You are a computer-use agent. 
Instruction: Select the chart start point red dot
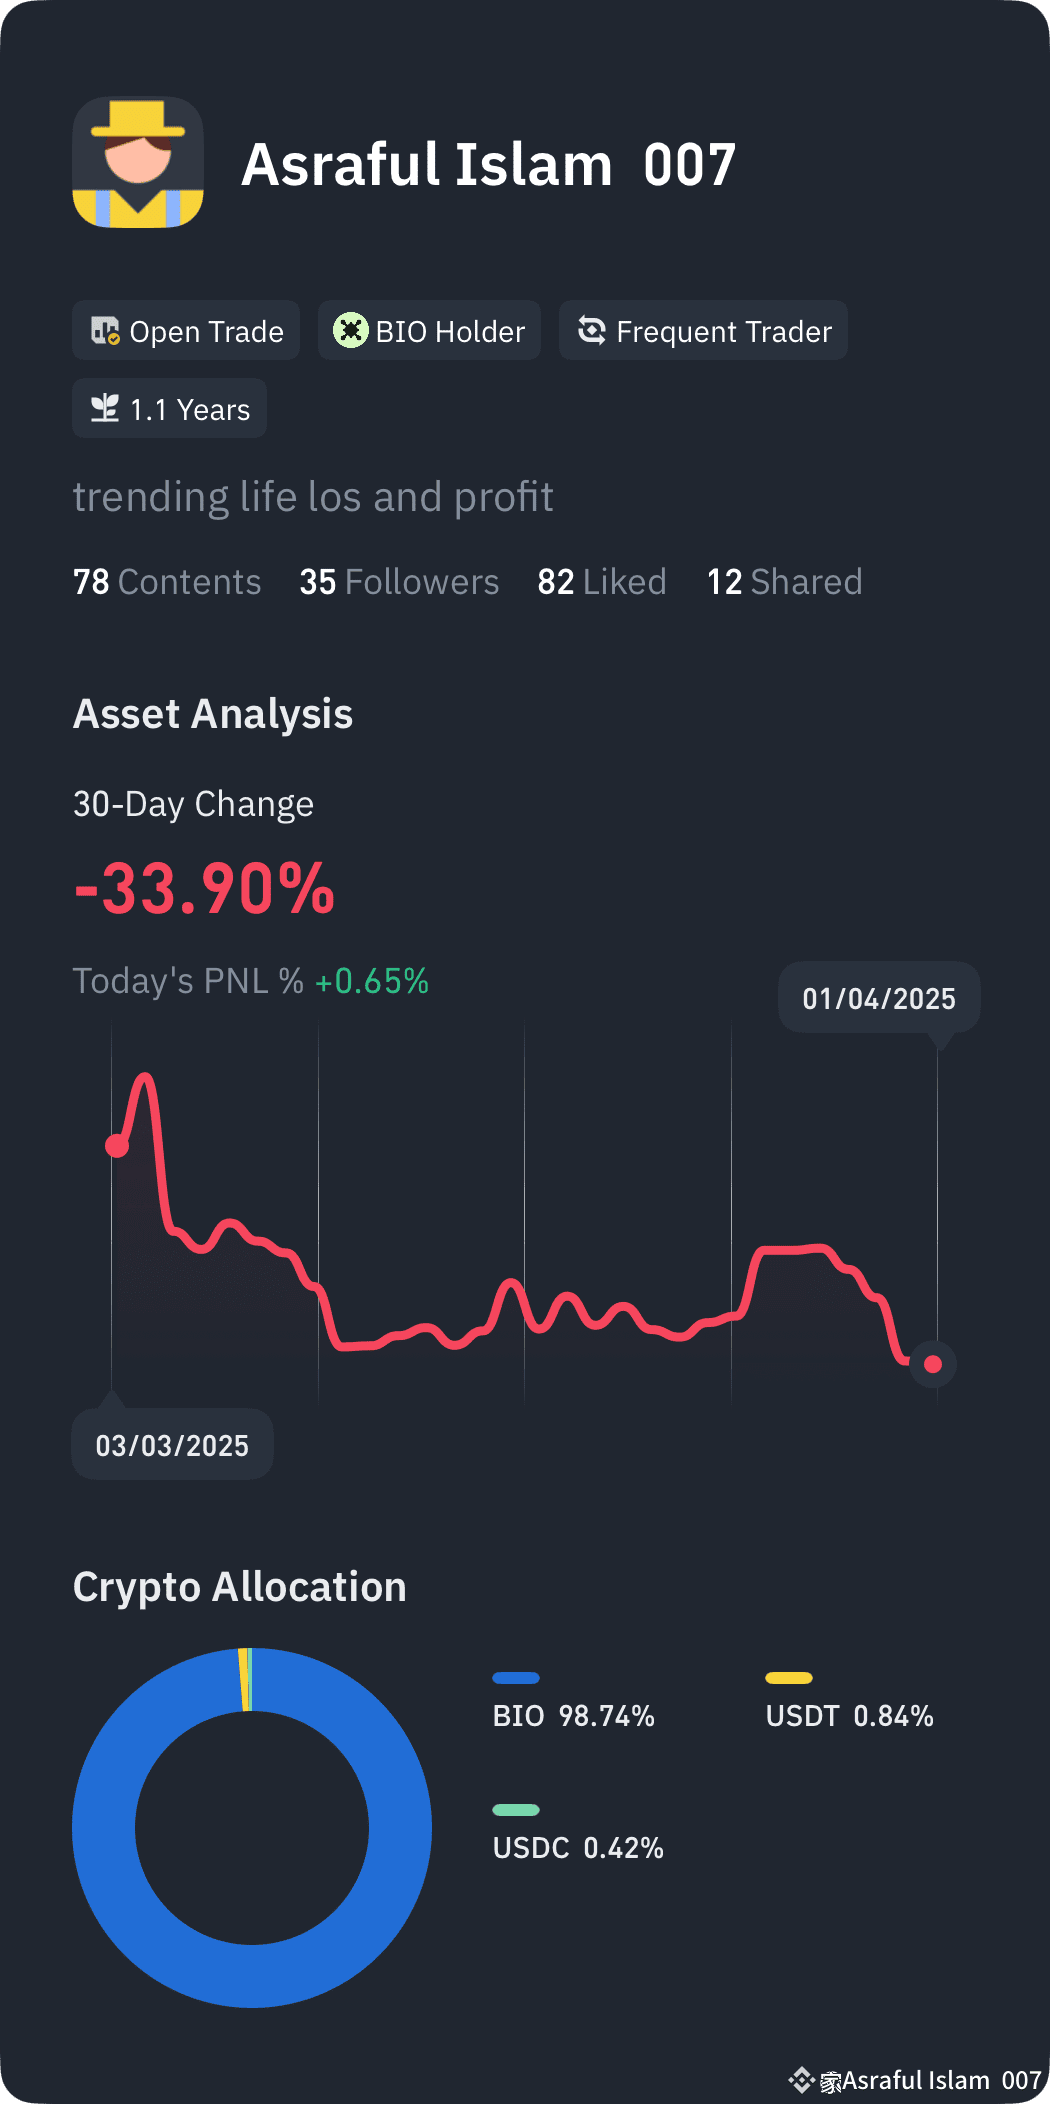[x=117, y=1146]
